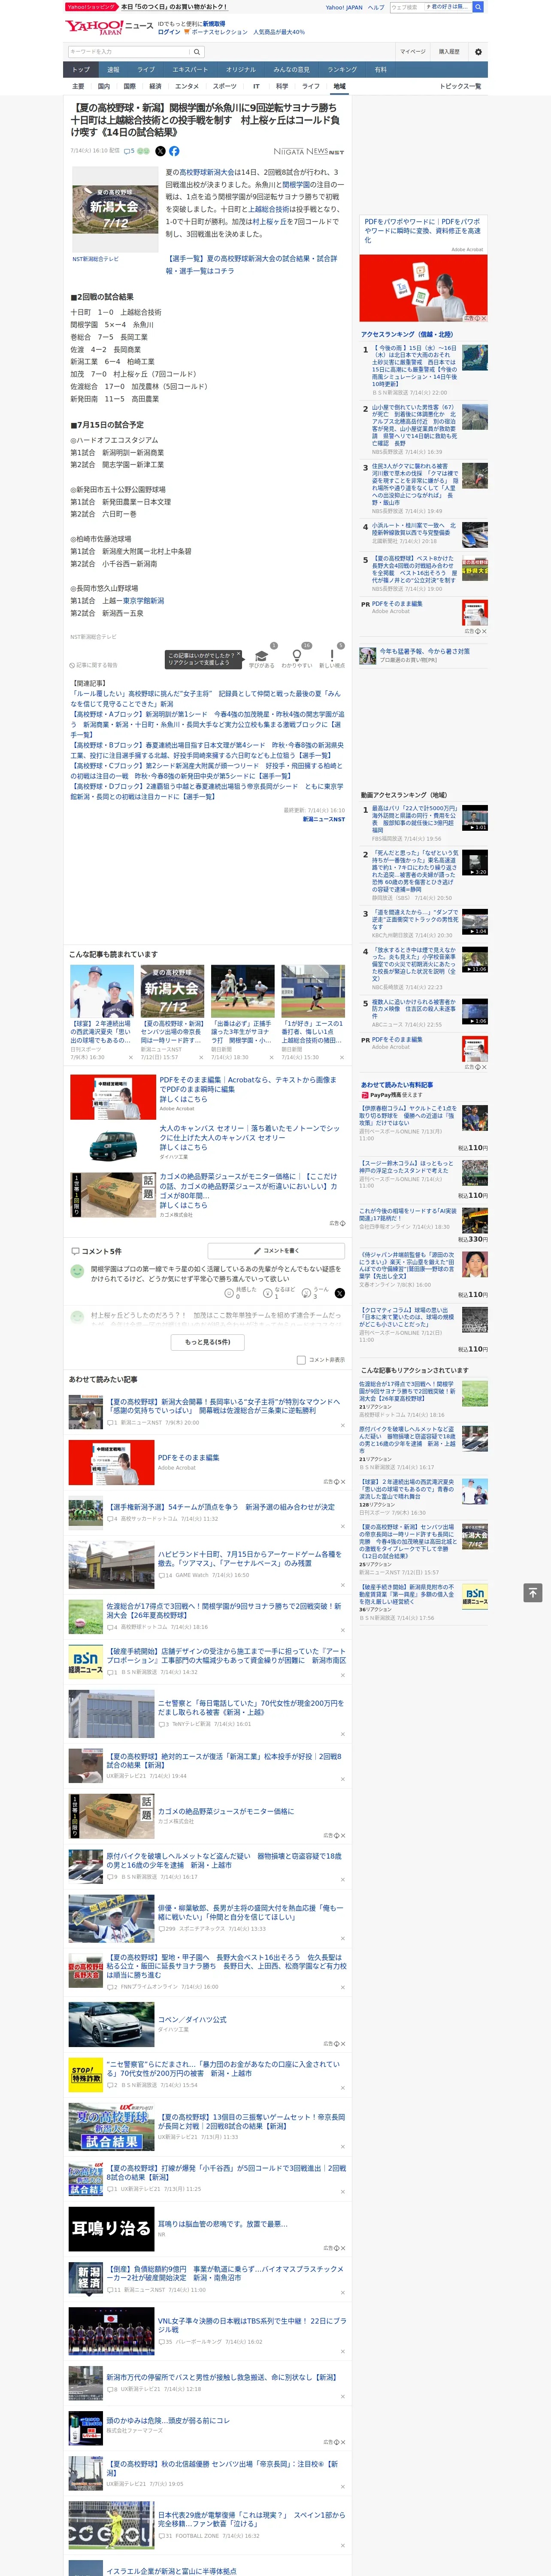The image size is (551, 2576).
Task: Open related link about ルール覆したい 女子主将
Action: 206,698
